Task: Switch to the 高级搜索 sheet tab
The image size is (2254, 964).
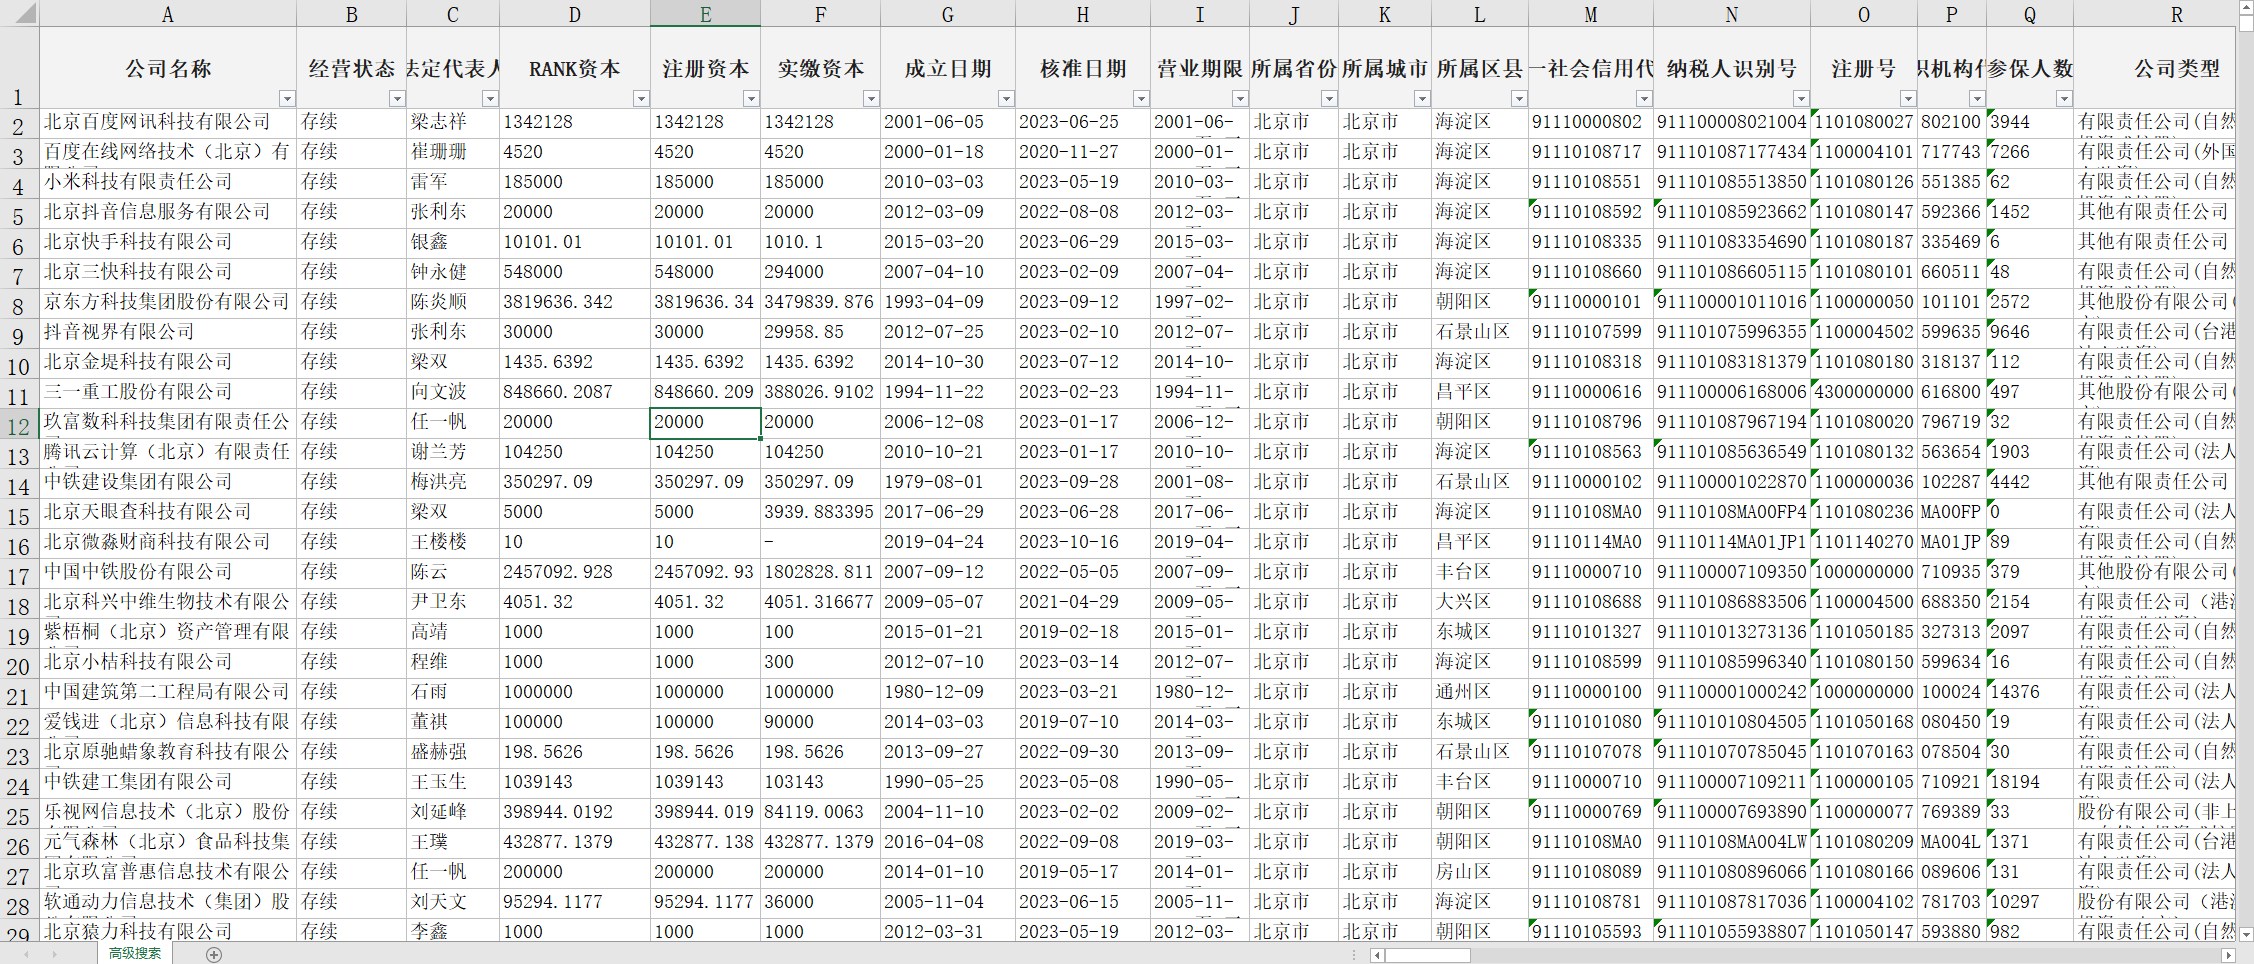Action: [135, 953]
